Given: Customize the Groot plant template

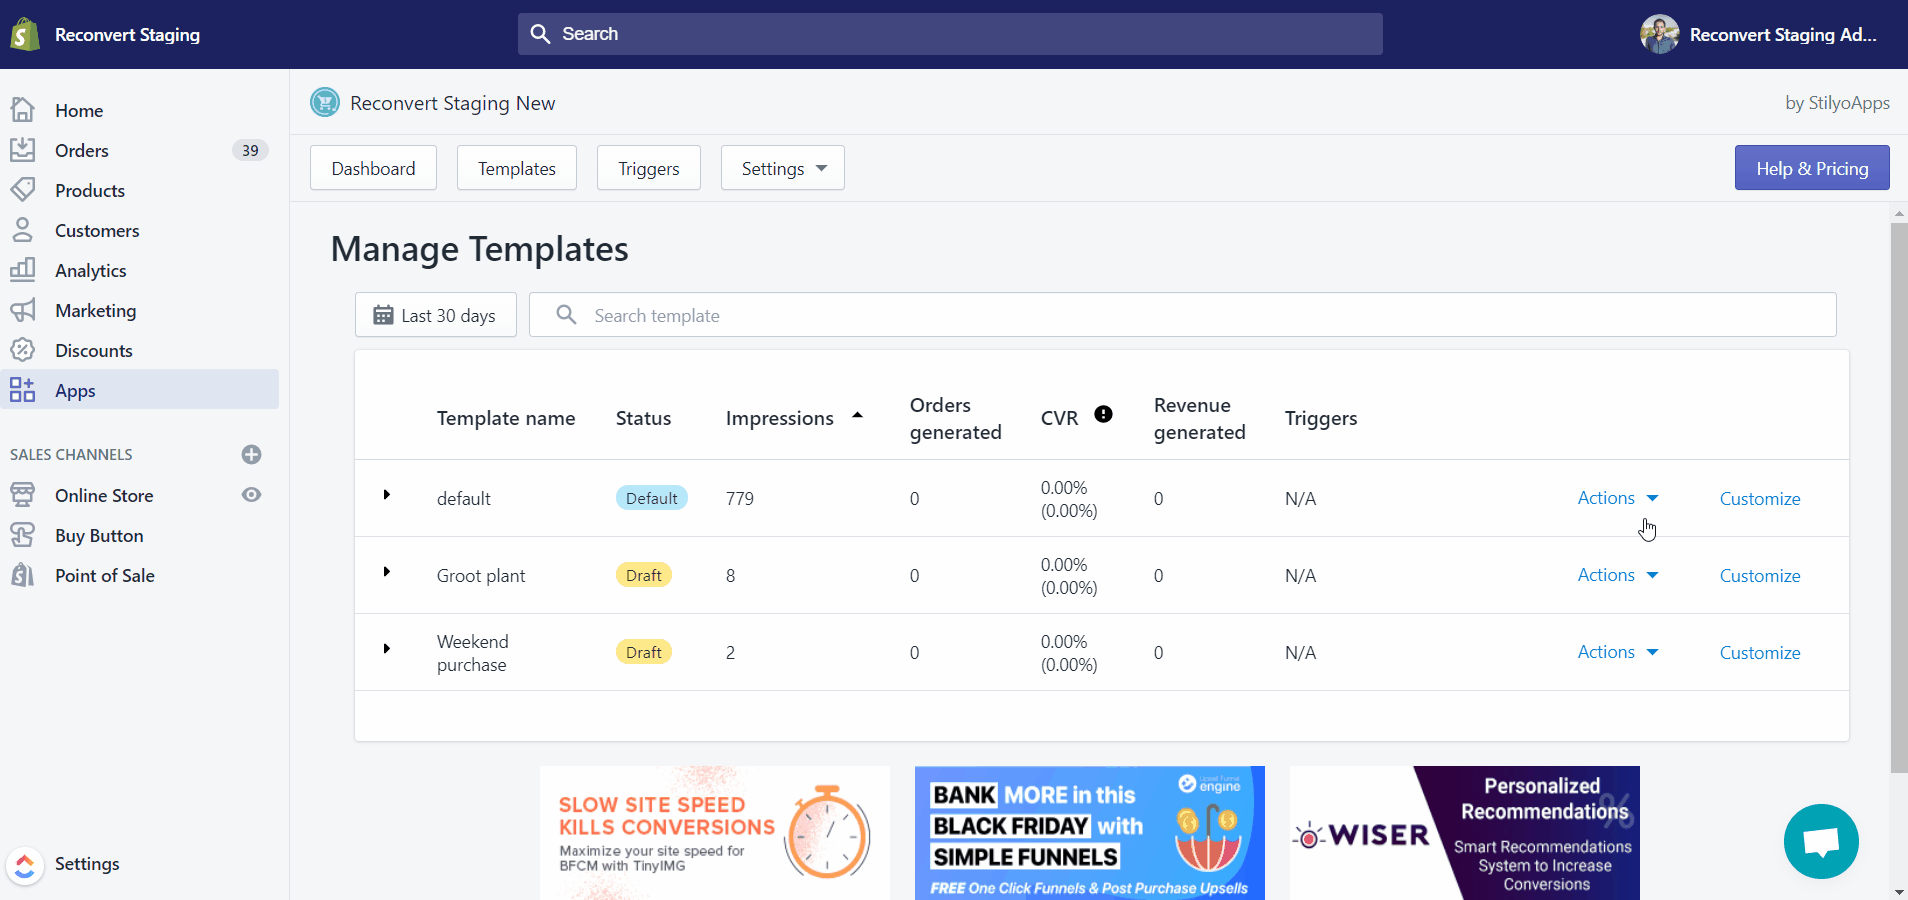Looking at the screenshot, I should (x=1760, y=576).
